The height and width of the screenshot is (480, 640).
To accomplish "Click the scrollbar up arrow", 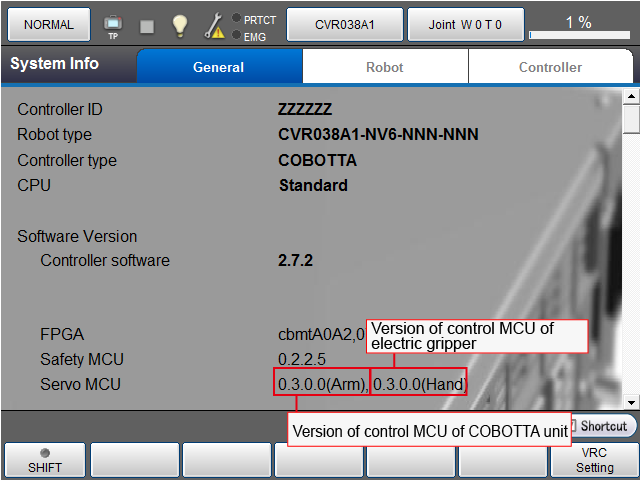I will 630,97.
